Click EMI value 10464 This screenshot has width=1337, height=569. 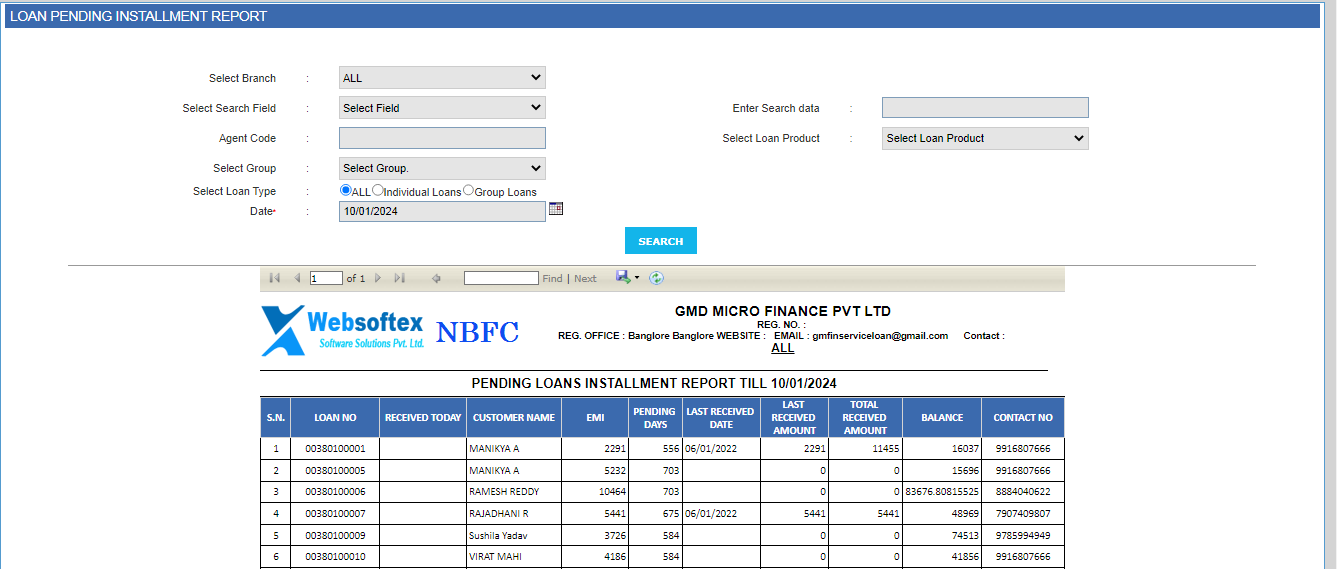[612, 492]
